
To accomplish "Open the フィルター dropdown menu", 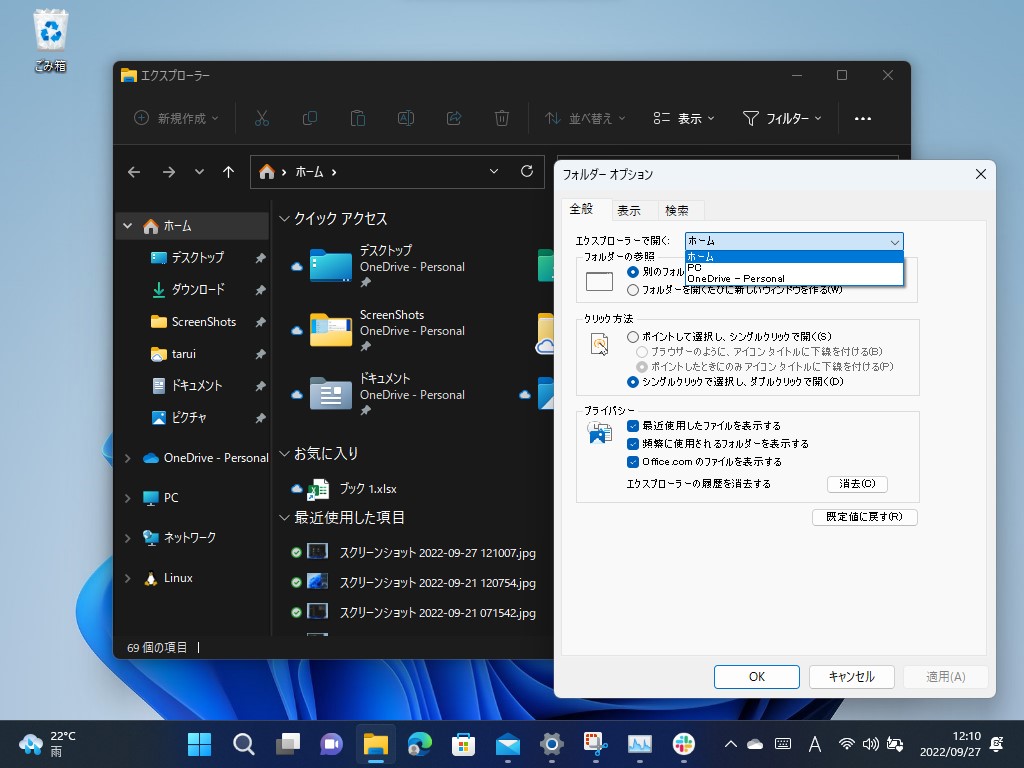I will click(781, 118).
